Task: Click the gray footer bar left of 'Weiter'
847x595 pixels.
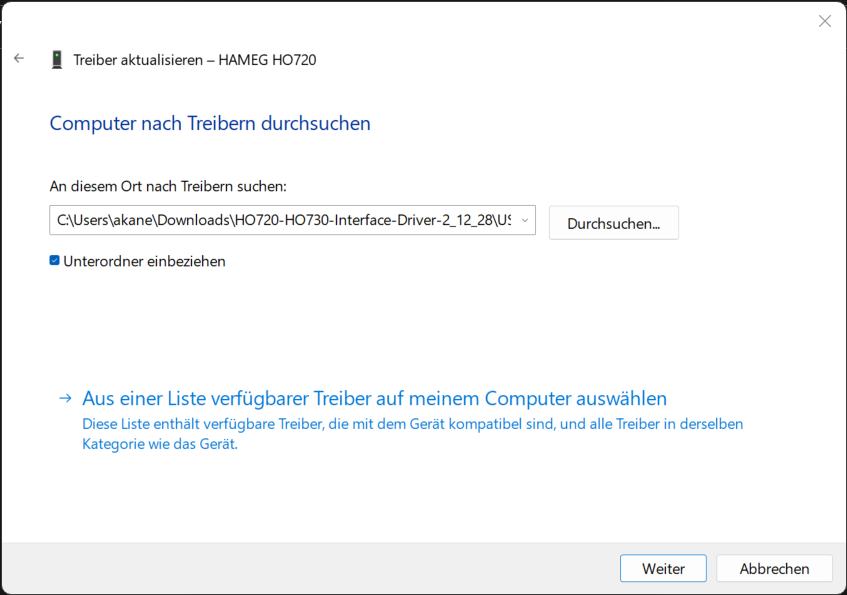Action: pyautogui.click(x=300, y=568)
